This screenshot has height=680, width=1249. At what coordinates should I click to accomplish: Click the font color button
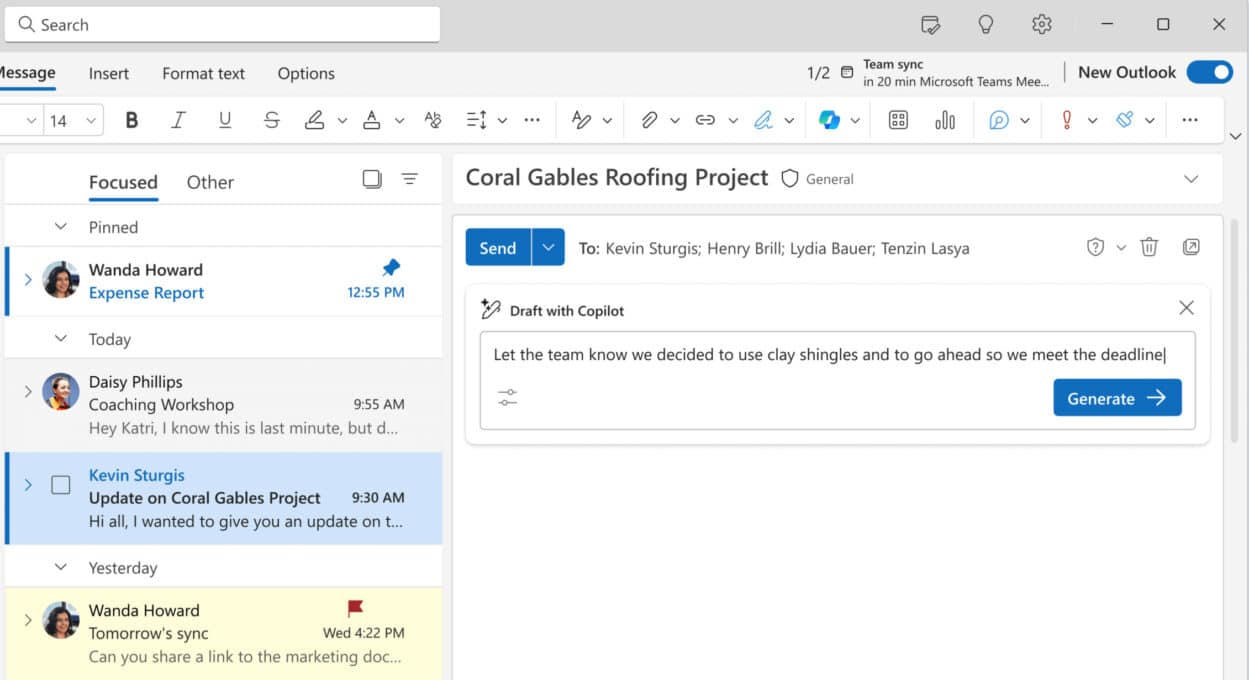point(372,120)
